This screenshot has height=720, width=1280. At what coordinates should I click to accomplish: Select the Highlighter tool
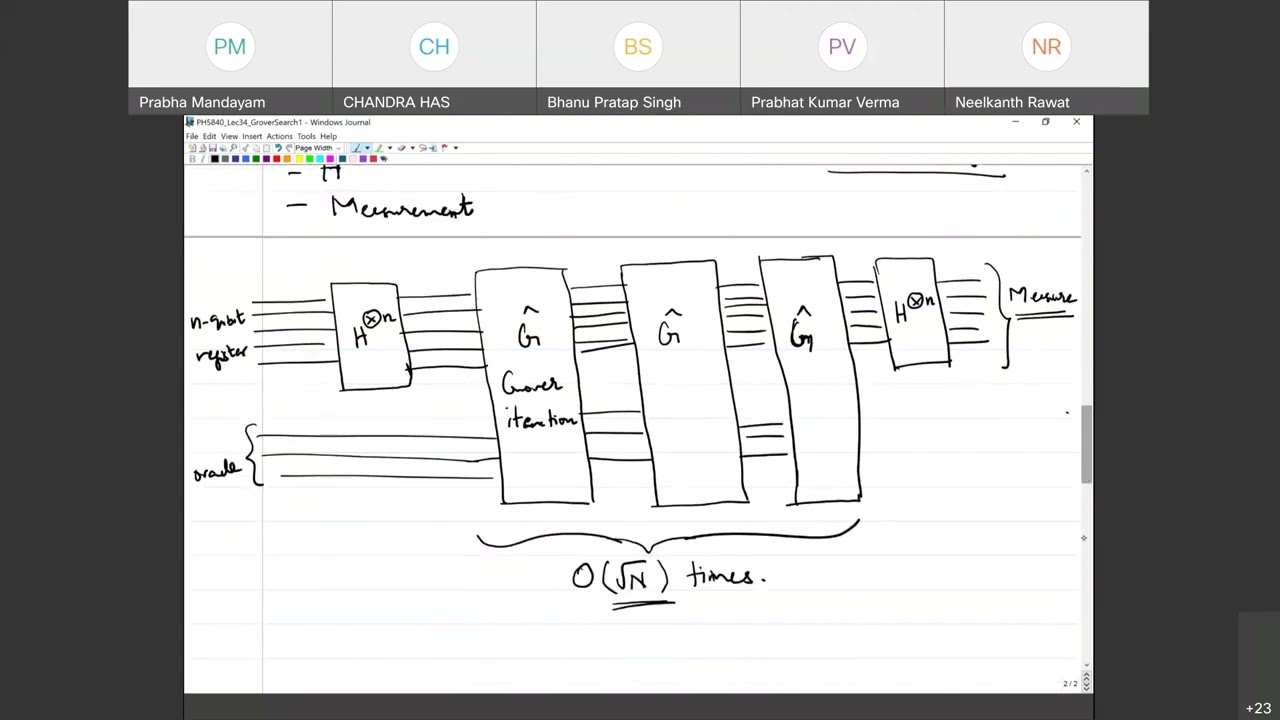tap(379, 148)
